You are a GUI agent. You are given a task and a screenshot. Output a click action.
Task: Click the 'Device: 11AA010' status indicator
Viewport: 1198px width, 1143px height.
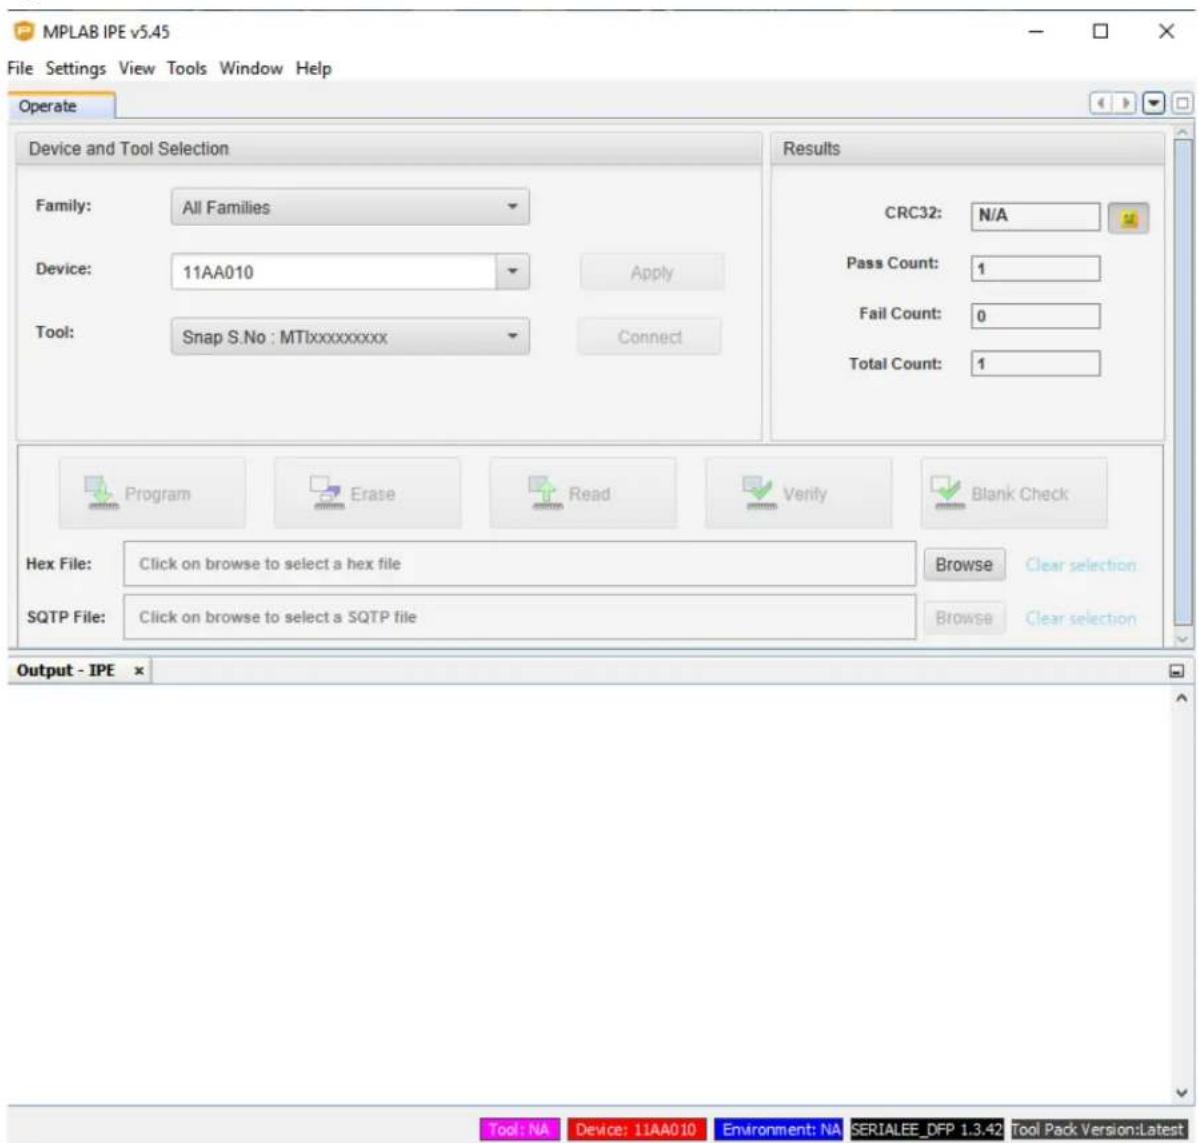(x=636, y=1129)
